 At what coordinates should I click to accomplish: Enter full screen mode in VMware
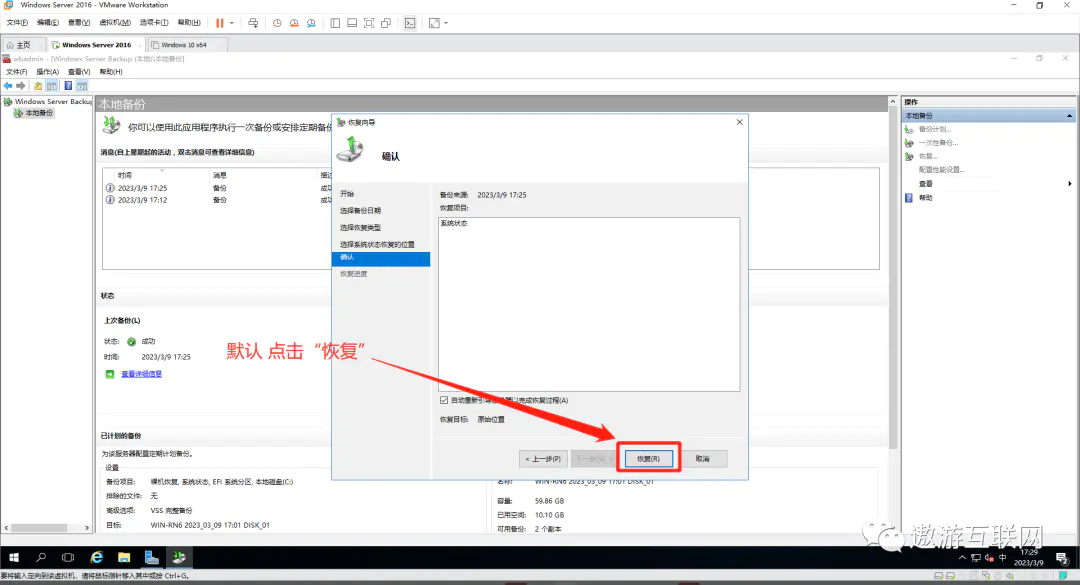pyautogui.click(x=369, y=23)
